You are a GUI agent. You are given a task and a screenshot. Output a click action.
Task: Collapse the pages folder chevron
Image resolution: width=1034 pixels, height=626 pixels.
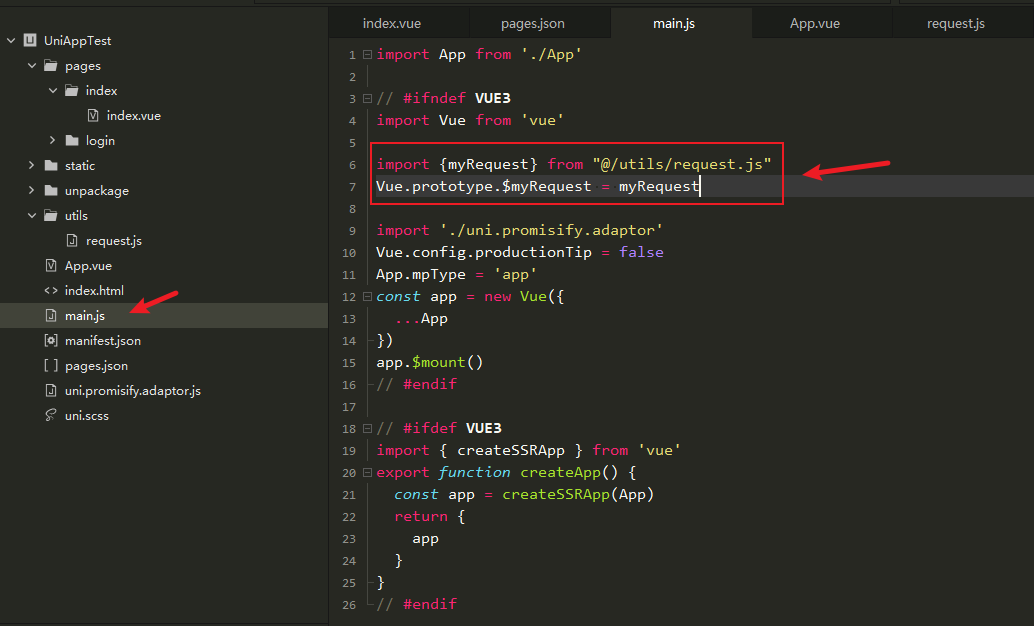32,65
